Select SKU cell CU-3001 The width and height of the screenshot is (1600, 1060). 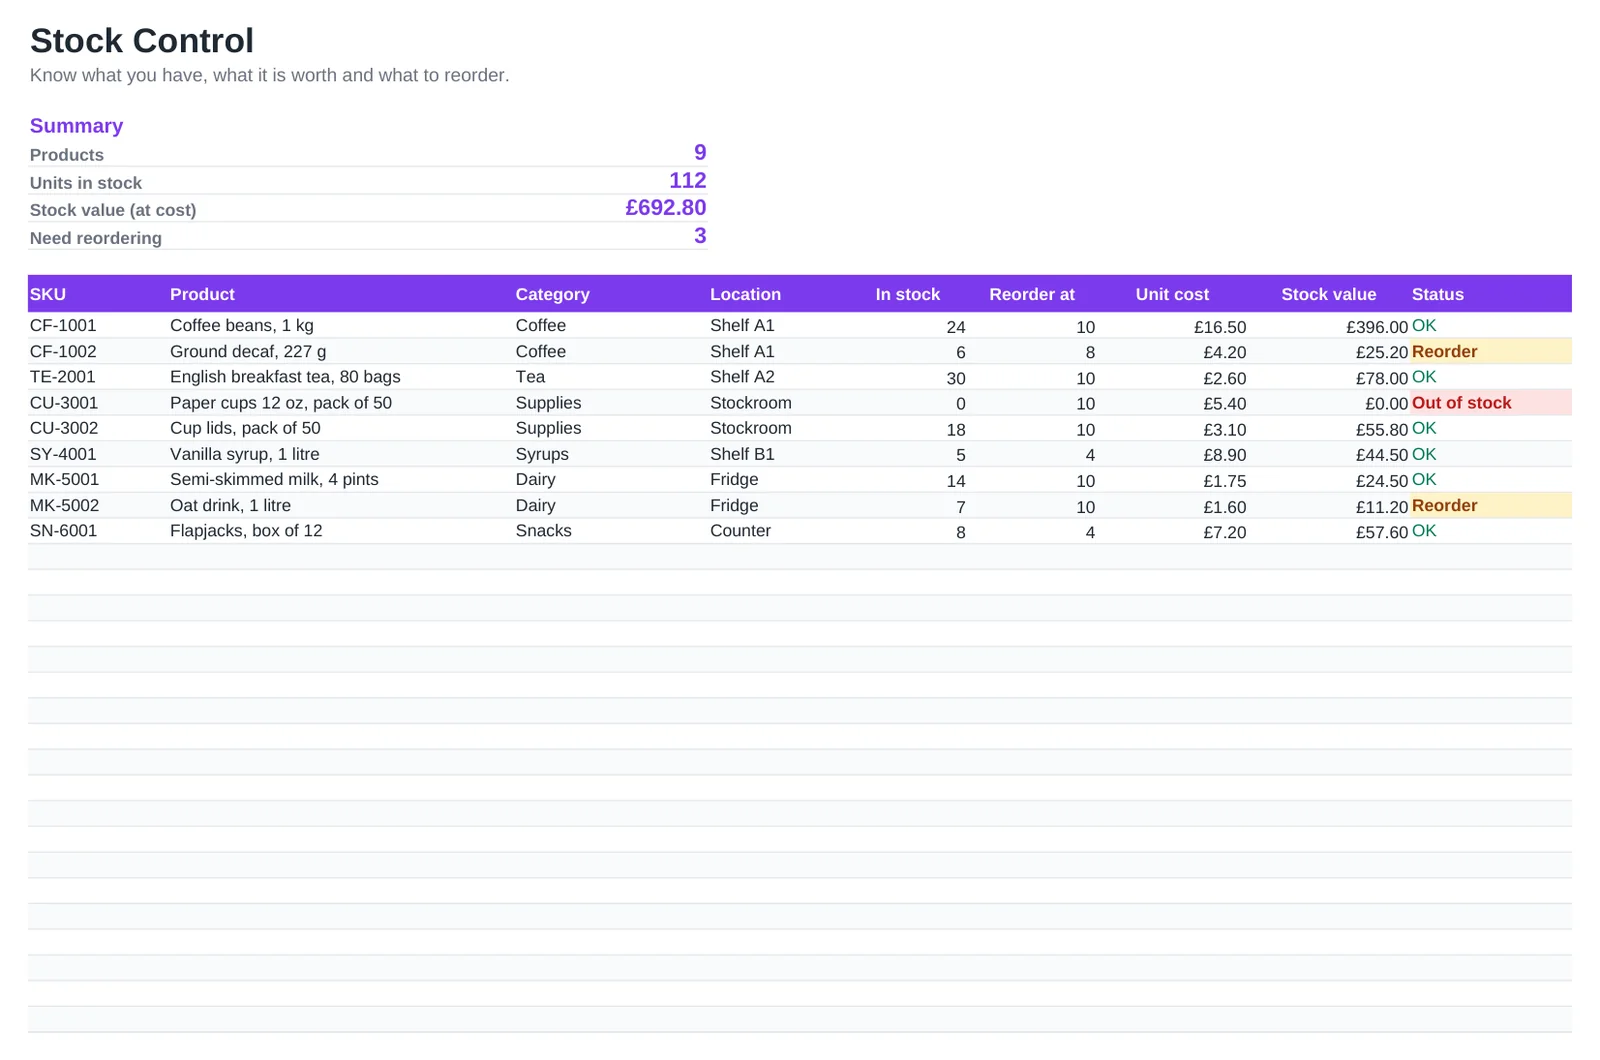(x=64, y=402)
